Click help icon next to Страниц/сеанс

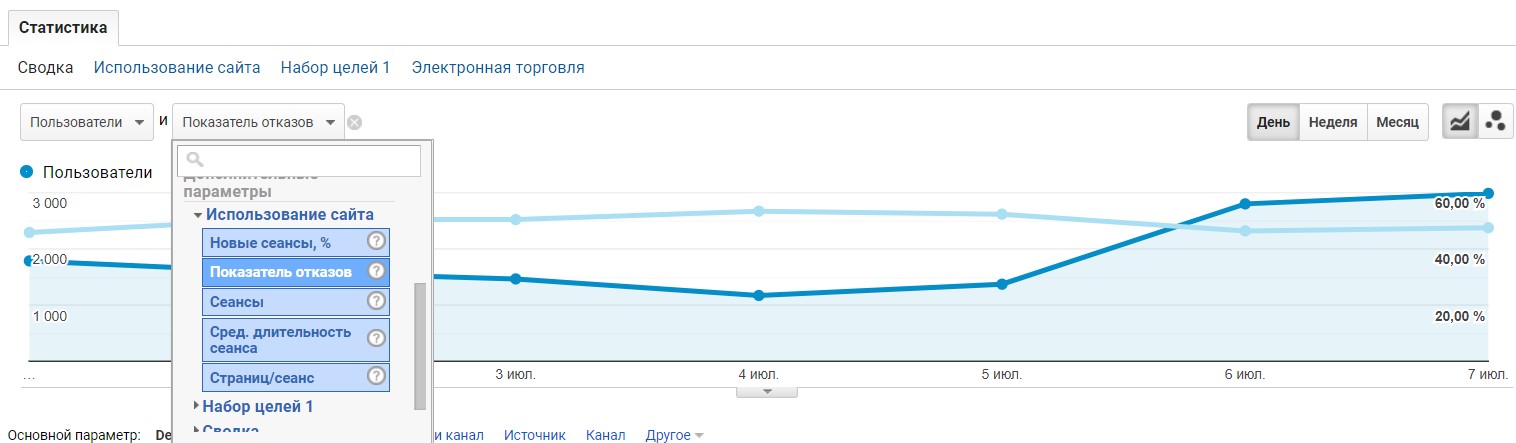[x=376, y=377]
